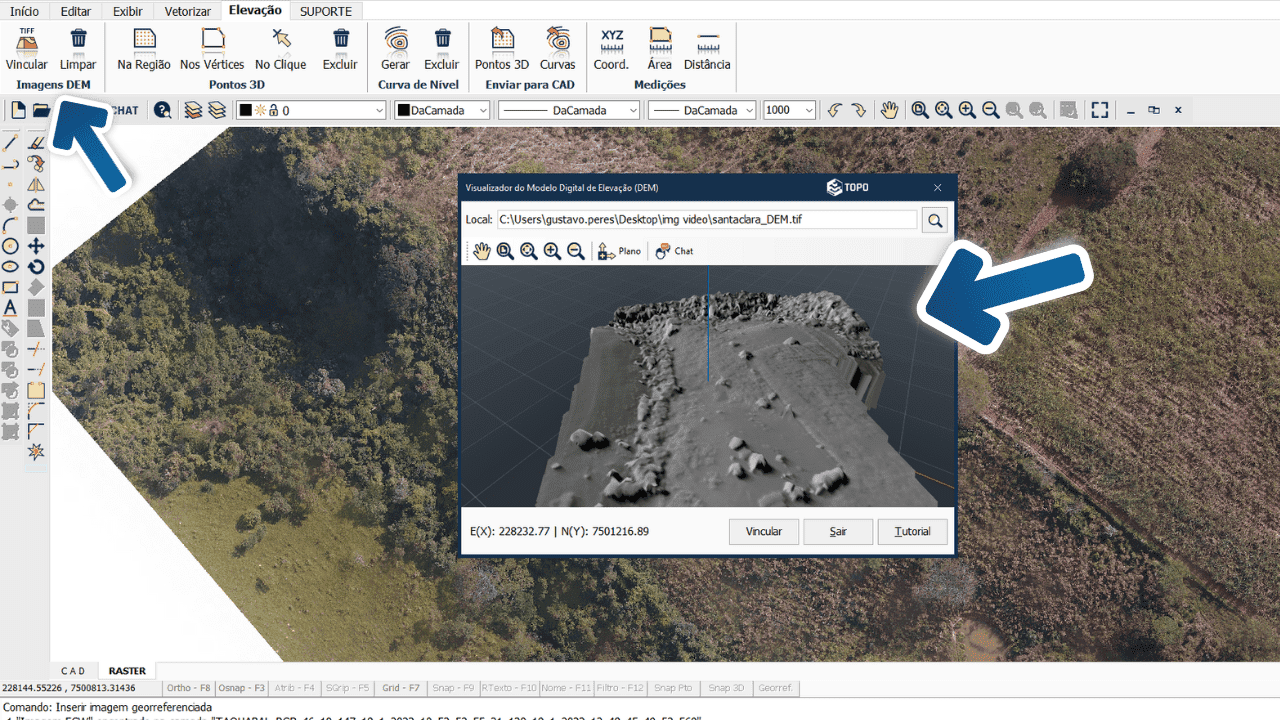Click the 3D DEM model preview

707,385
